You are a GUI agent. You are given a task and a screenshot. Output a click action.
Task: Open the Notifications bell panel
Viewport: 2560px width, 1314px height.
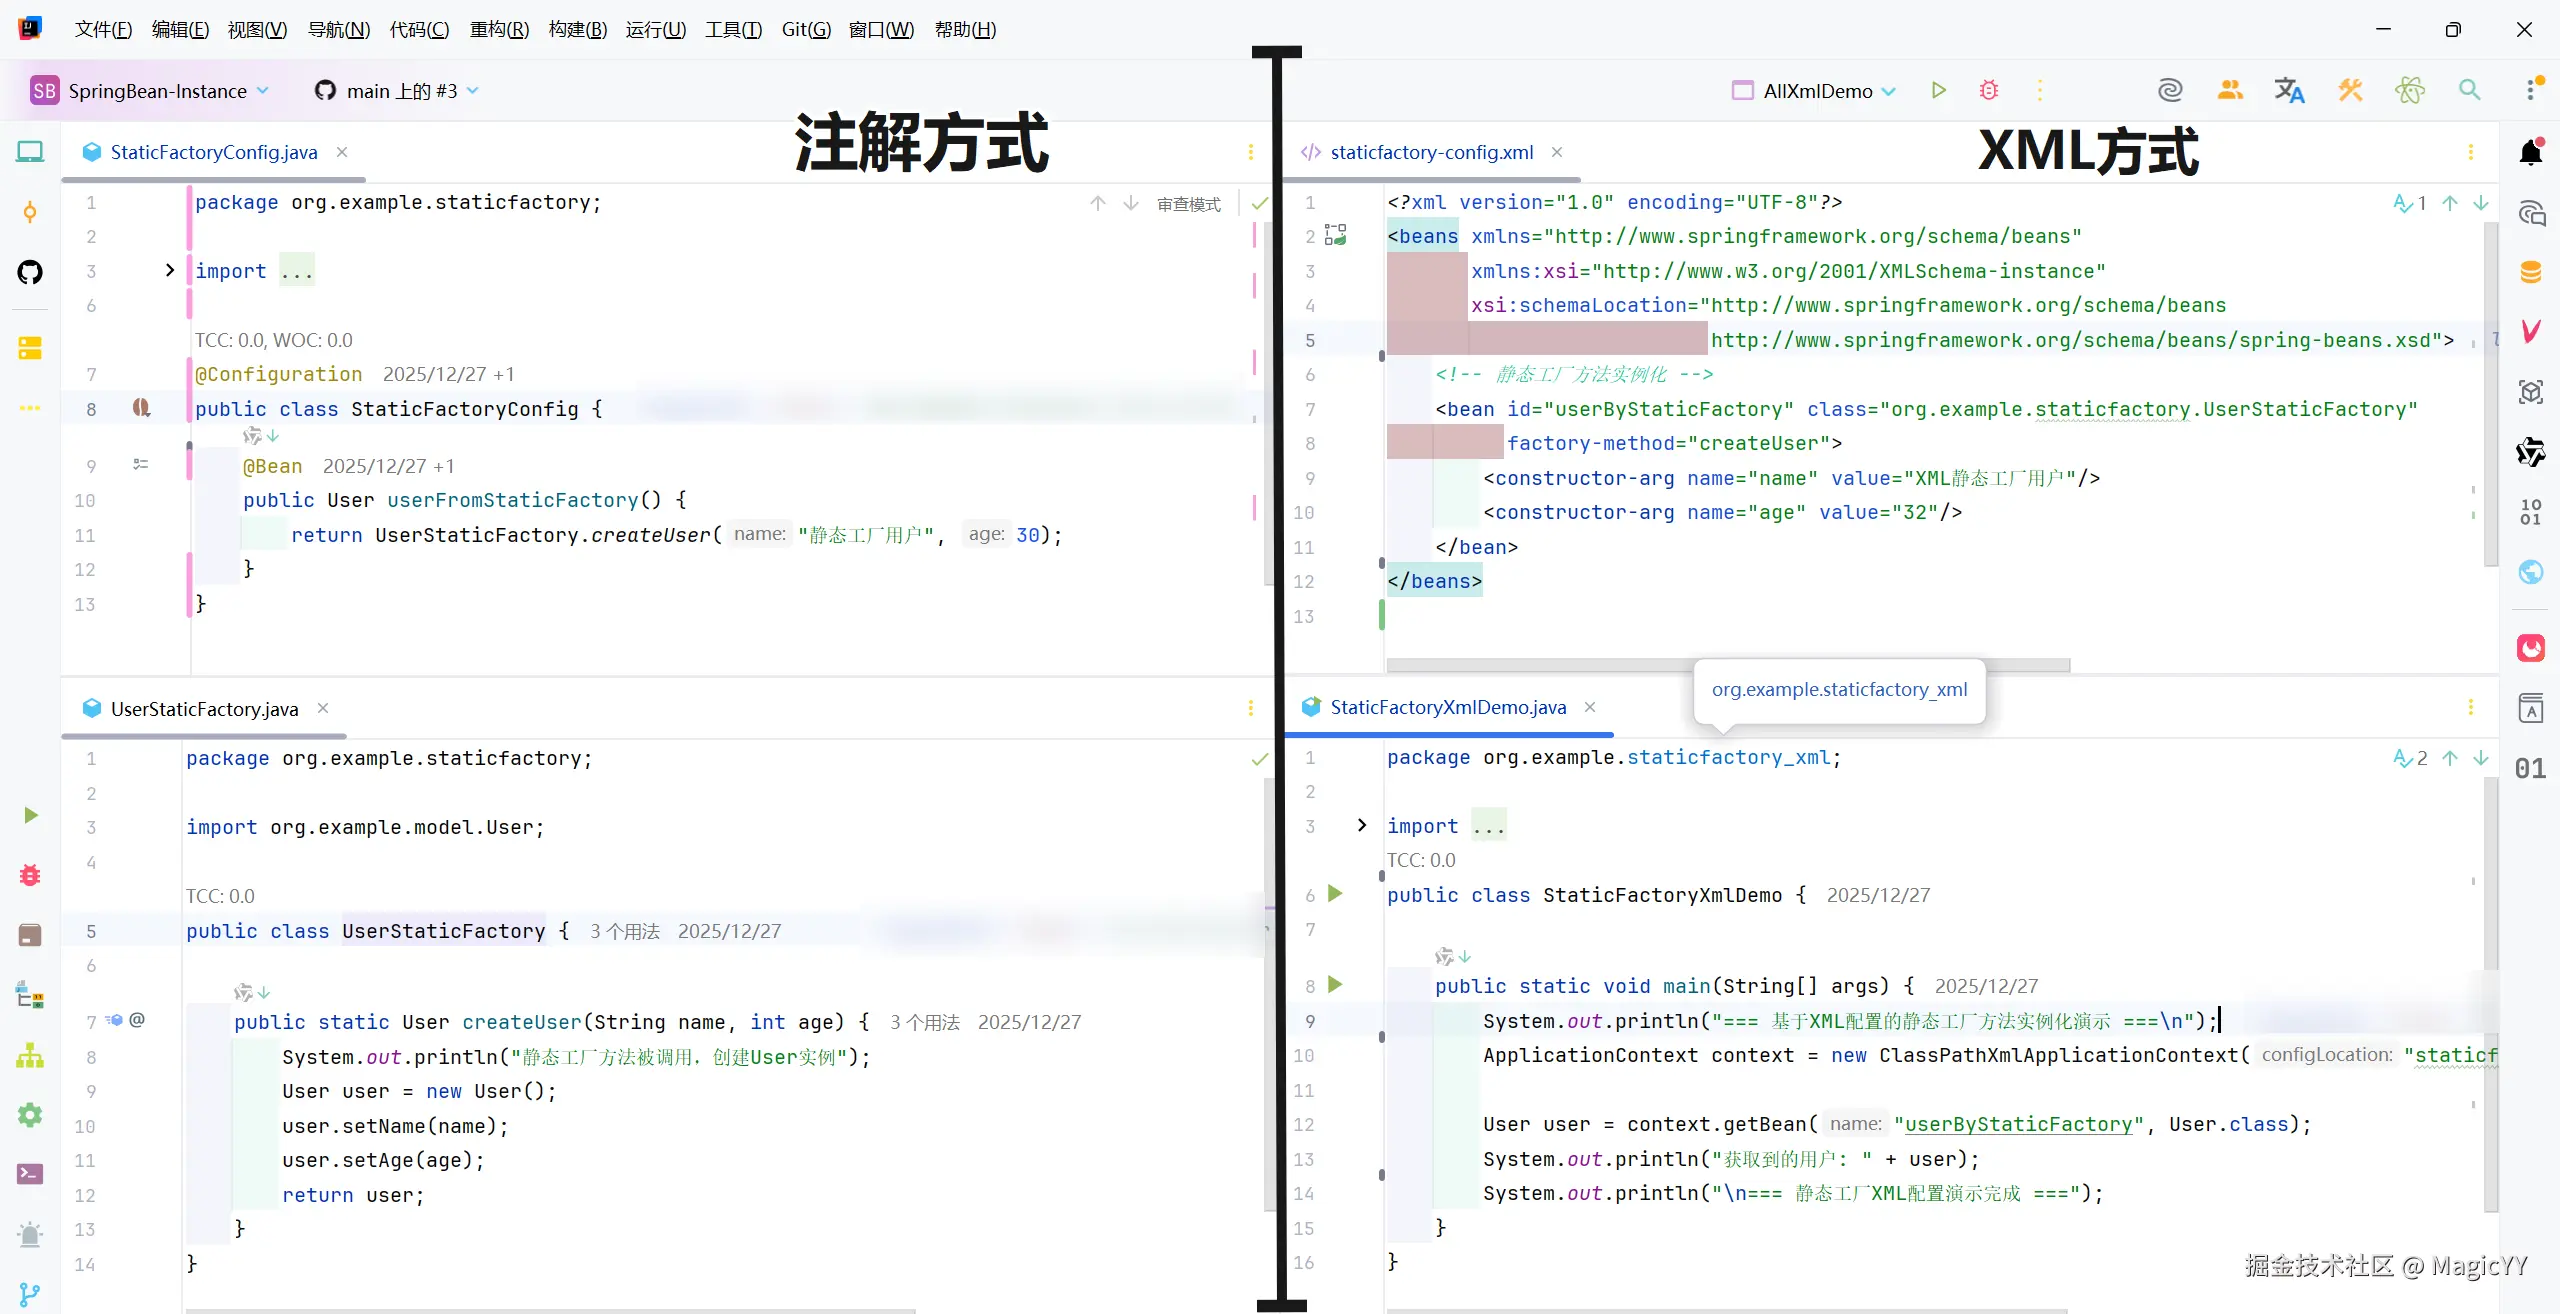(2531, 153)
